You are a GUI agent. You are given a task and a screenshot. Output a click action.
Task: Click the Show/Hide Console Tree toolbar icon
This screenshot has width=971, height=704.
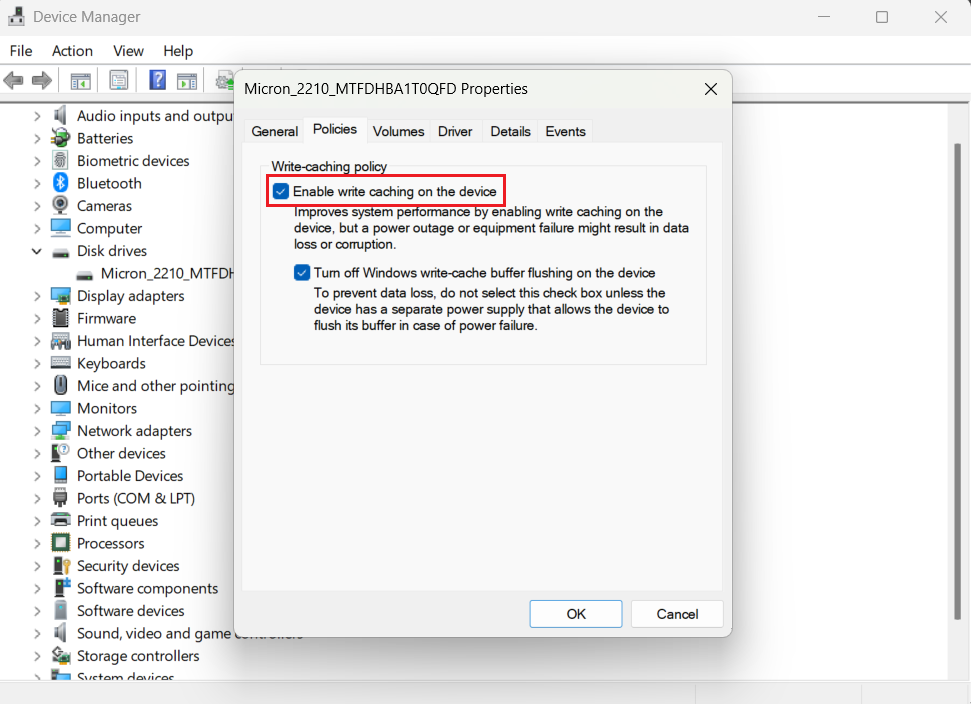point(80,79)
